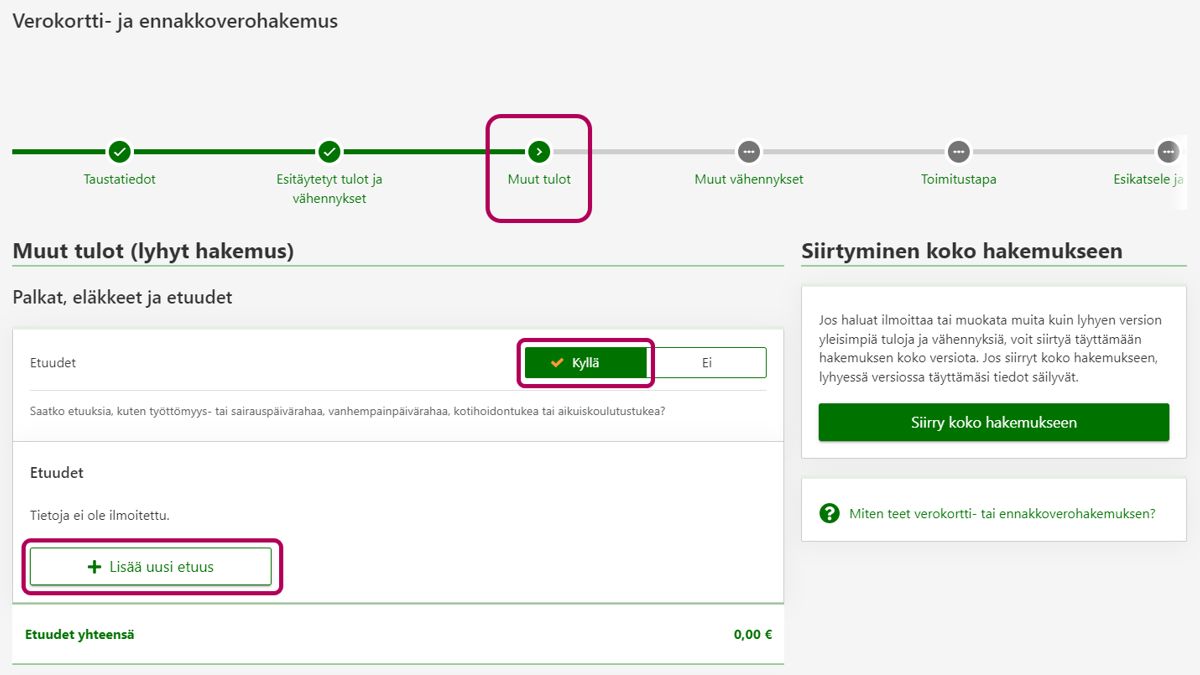Viewport: 1200px width, 675px height.
Task: Open the Toimitustapa step label
Action: tap(958, 180)
